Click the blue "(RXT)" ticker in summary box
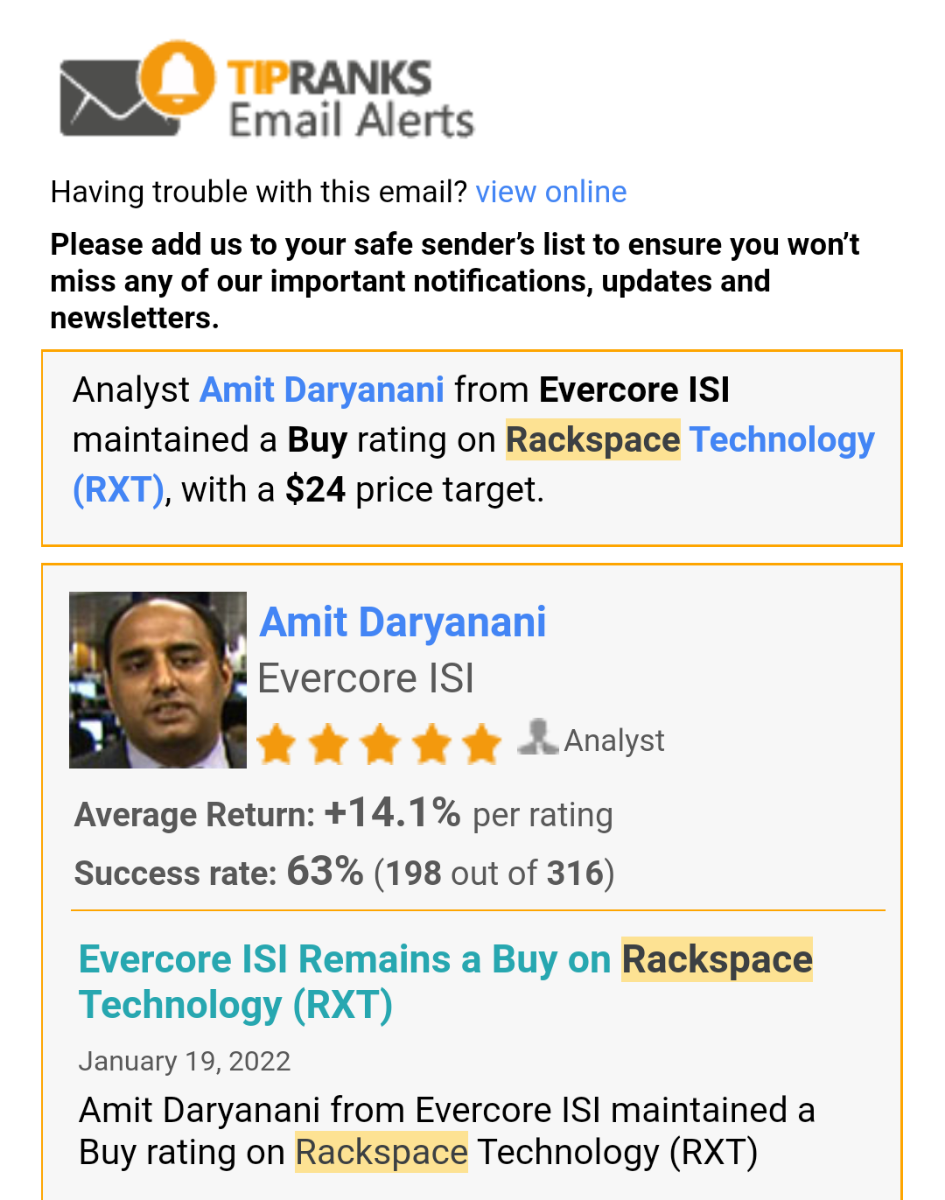This screenshot has height=1200, width=945. [x=118, y=491]
